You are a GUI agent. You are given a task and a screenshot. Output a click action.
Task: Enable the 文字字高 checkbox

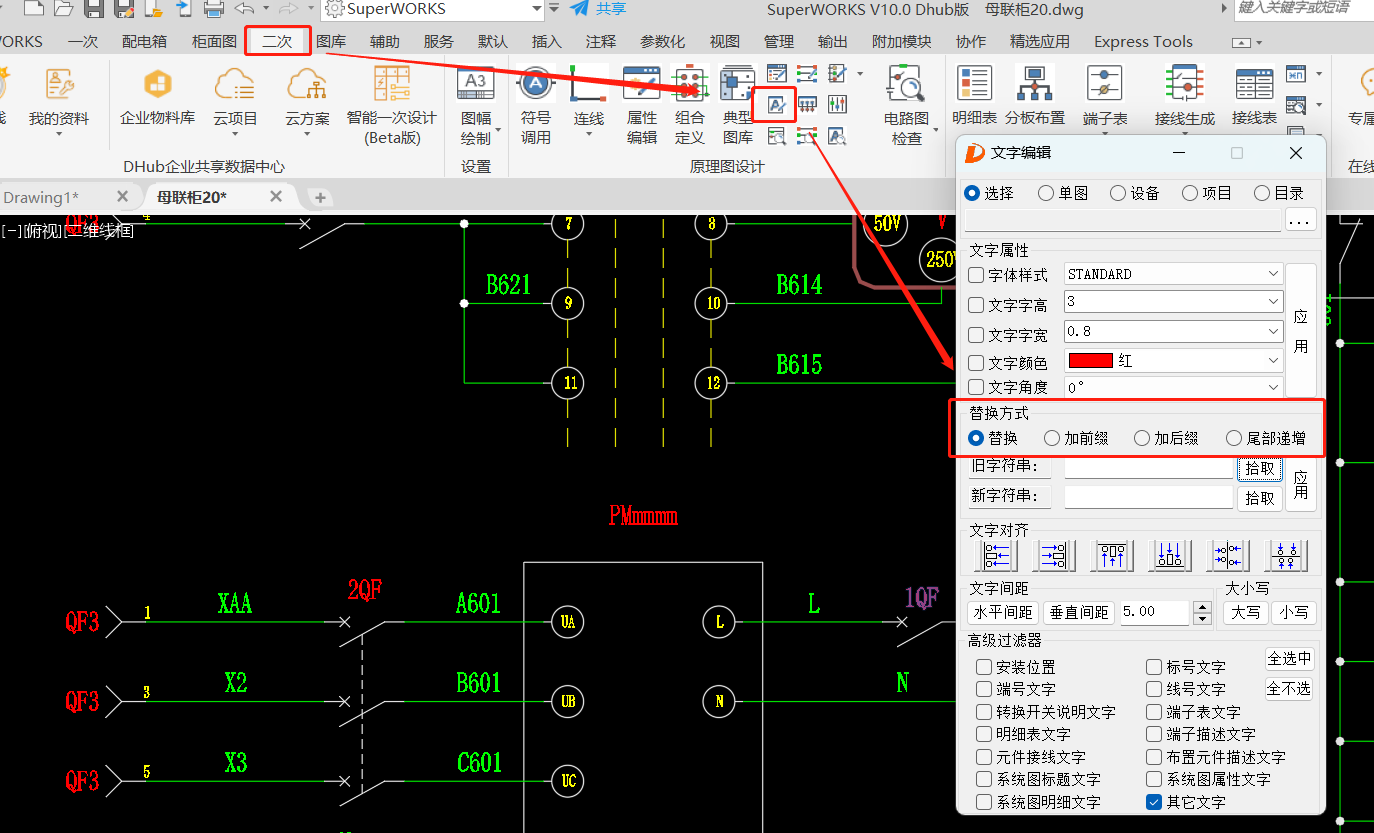[977, 305]
